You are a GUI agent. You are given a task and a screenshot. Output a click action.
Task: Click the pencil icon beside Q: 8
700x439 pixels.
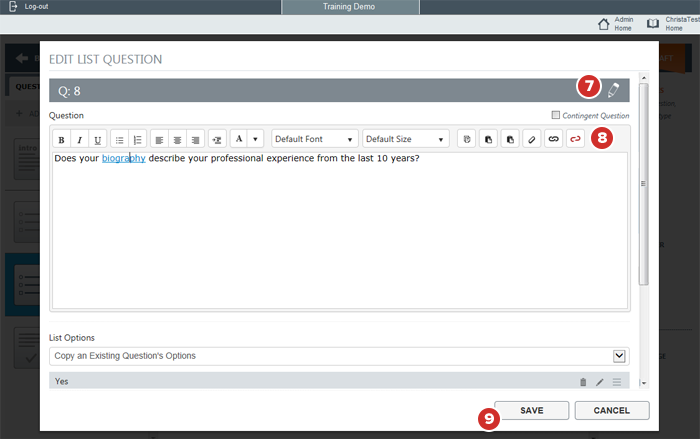614,89
